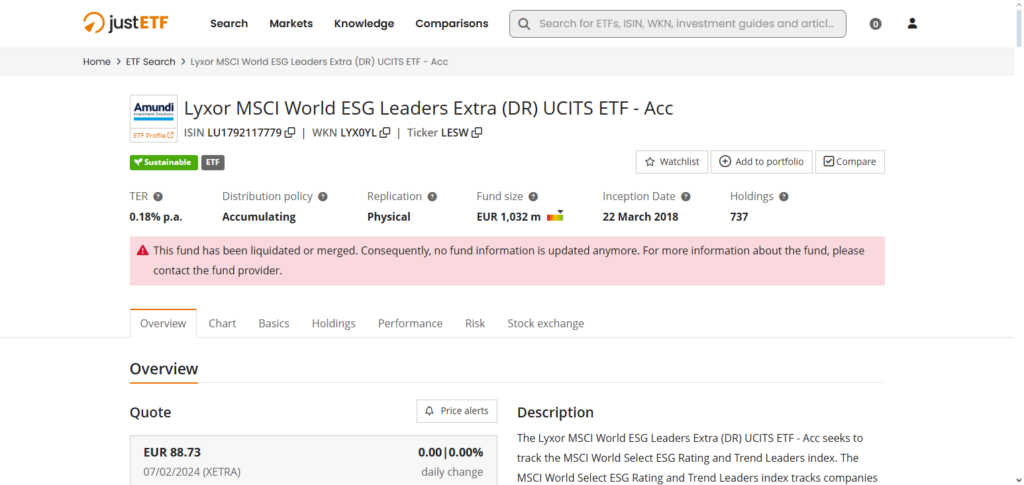Switch to the Stock exchange tab
Screen dimensions: 1024x485
pyautogui.click(x=546, y=323)
